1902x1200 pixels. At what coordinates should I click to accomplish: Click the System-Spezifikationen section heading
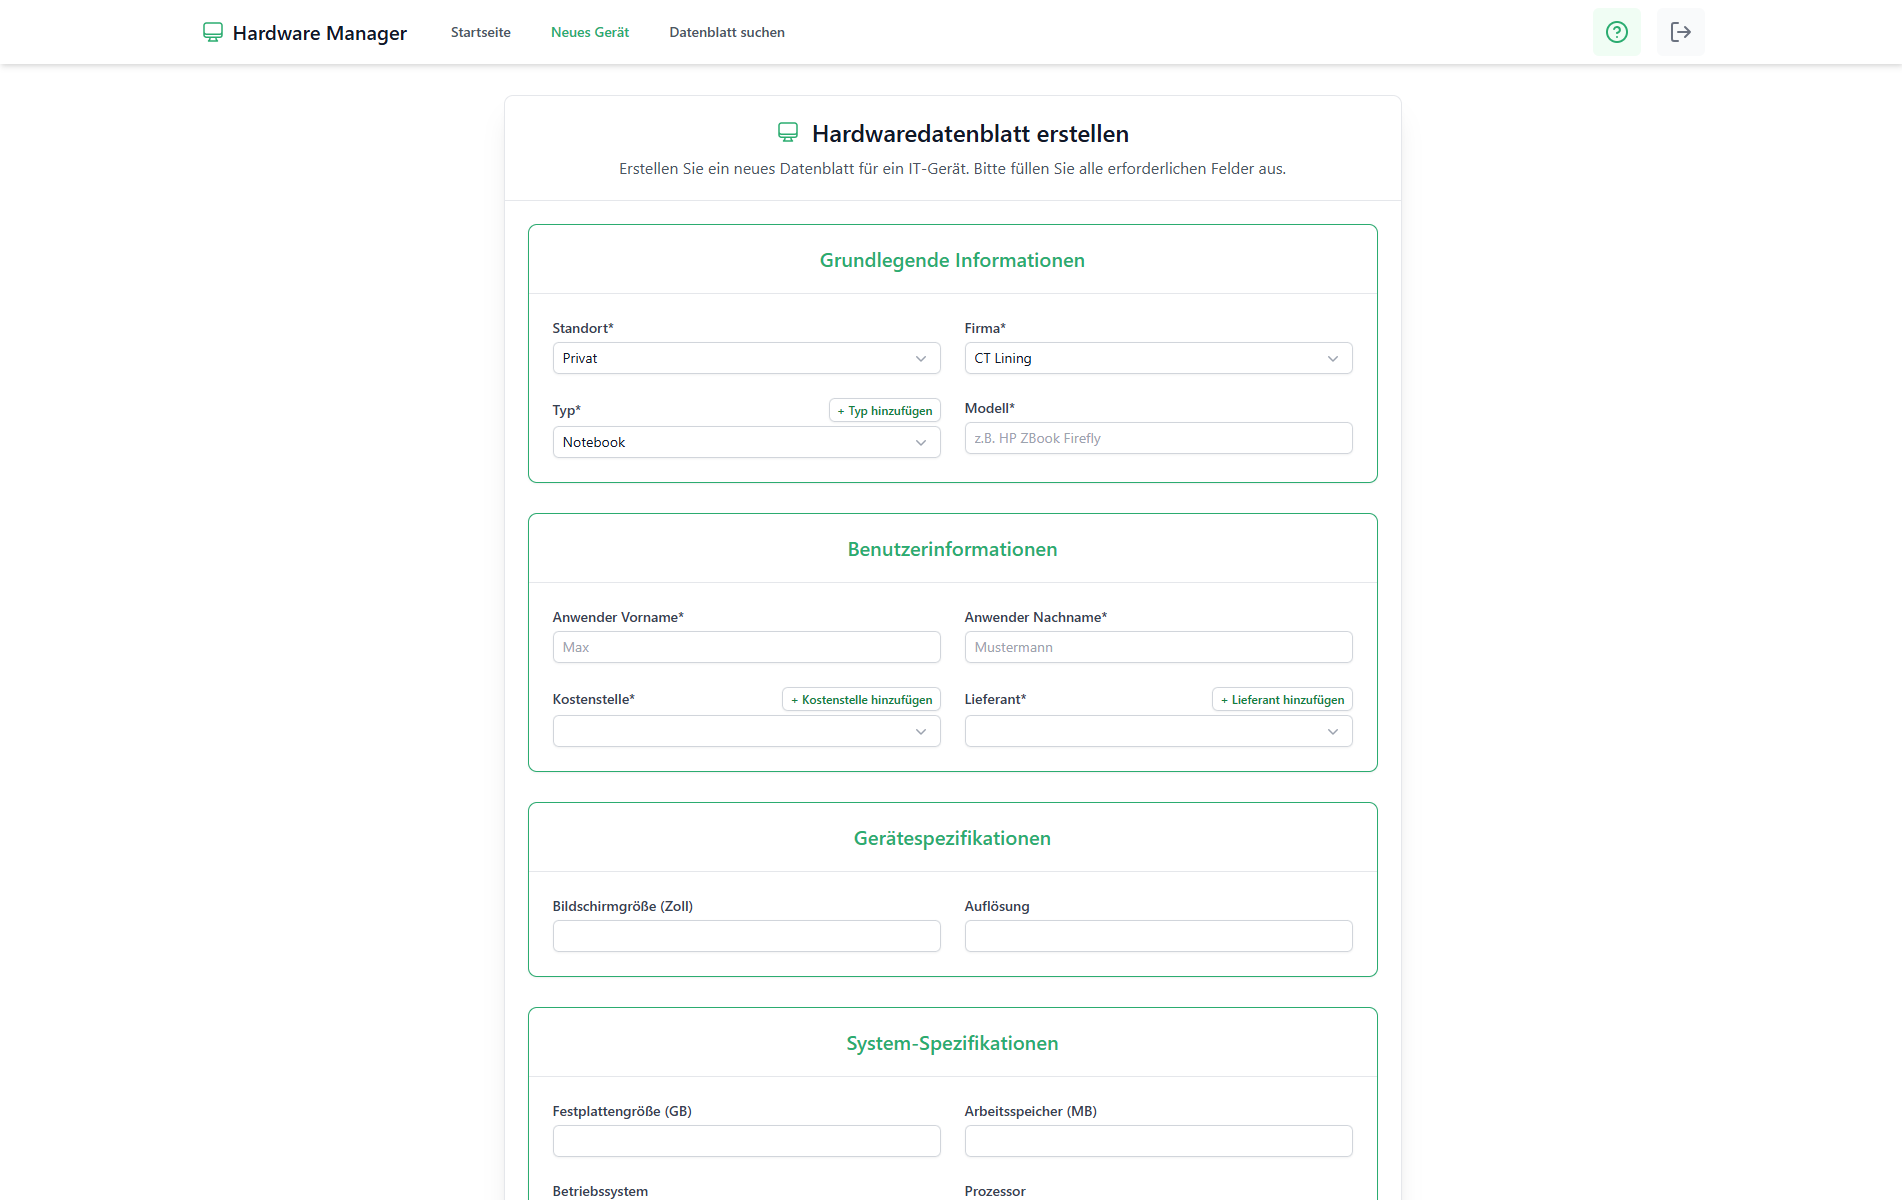point(952,1043)
